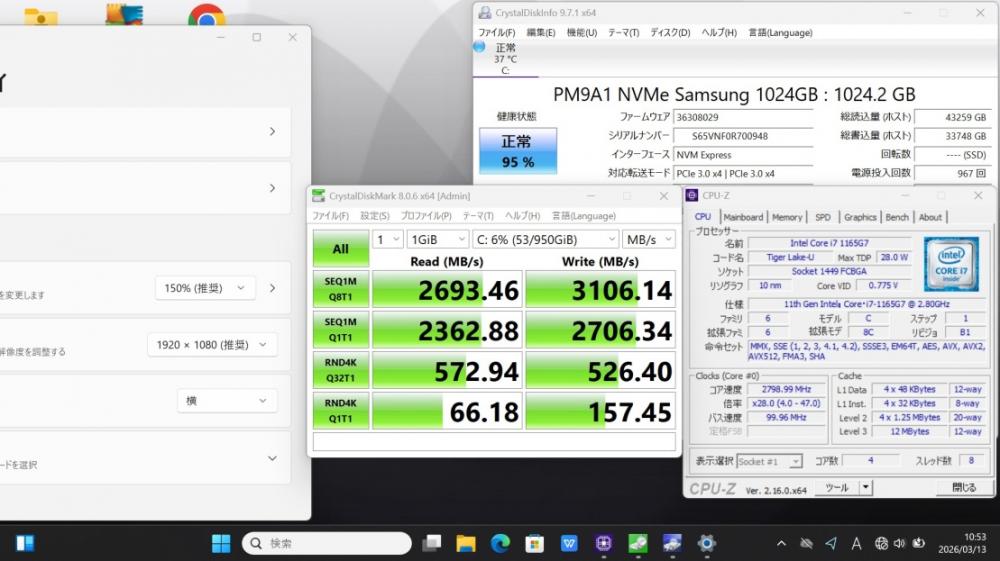Open CrystalDiskMark 言語(Language) menu
The image size is (1000, 561).
(x=584, y=216)
